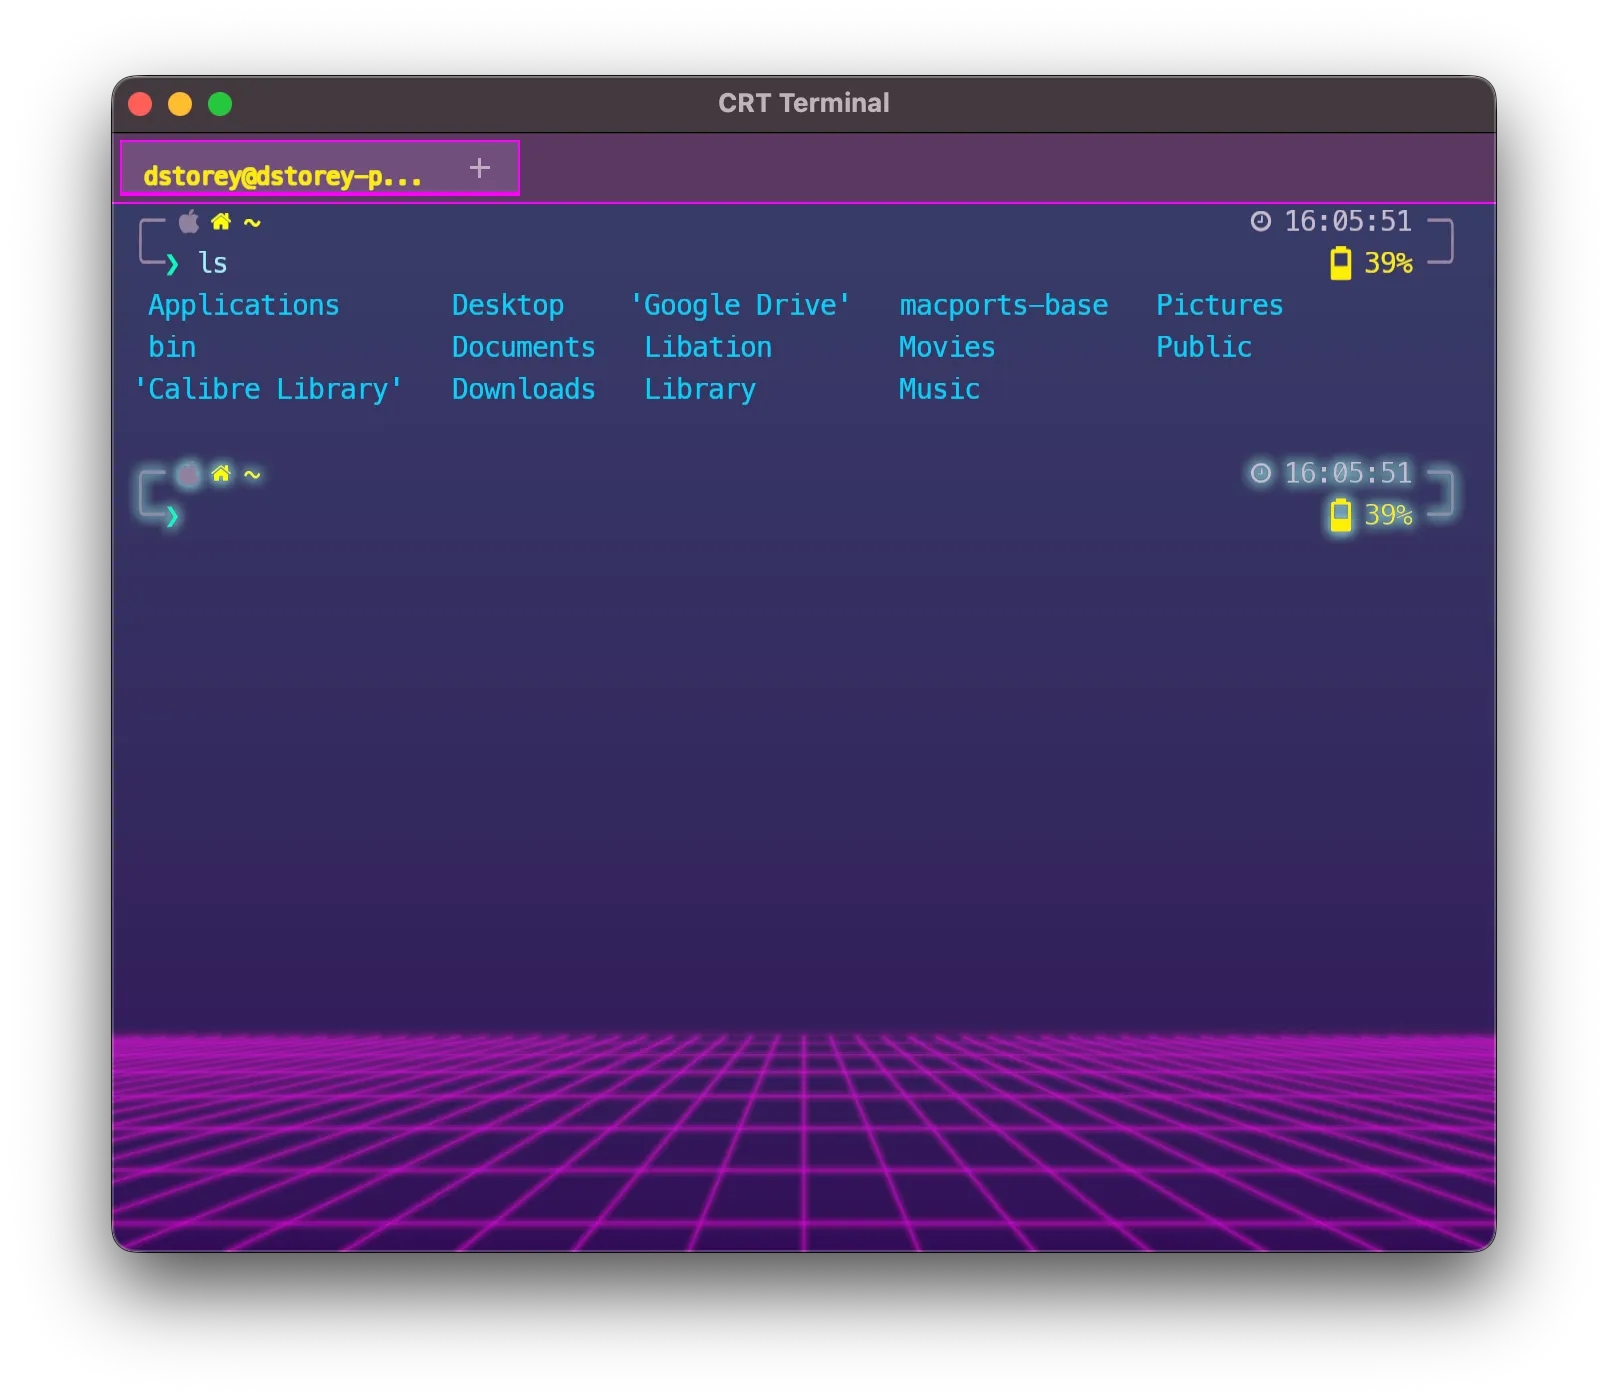
Task: Click the Documents directory name
Action: [524, 347]
